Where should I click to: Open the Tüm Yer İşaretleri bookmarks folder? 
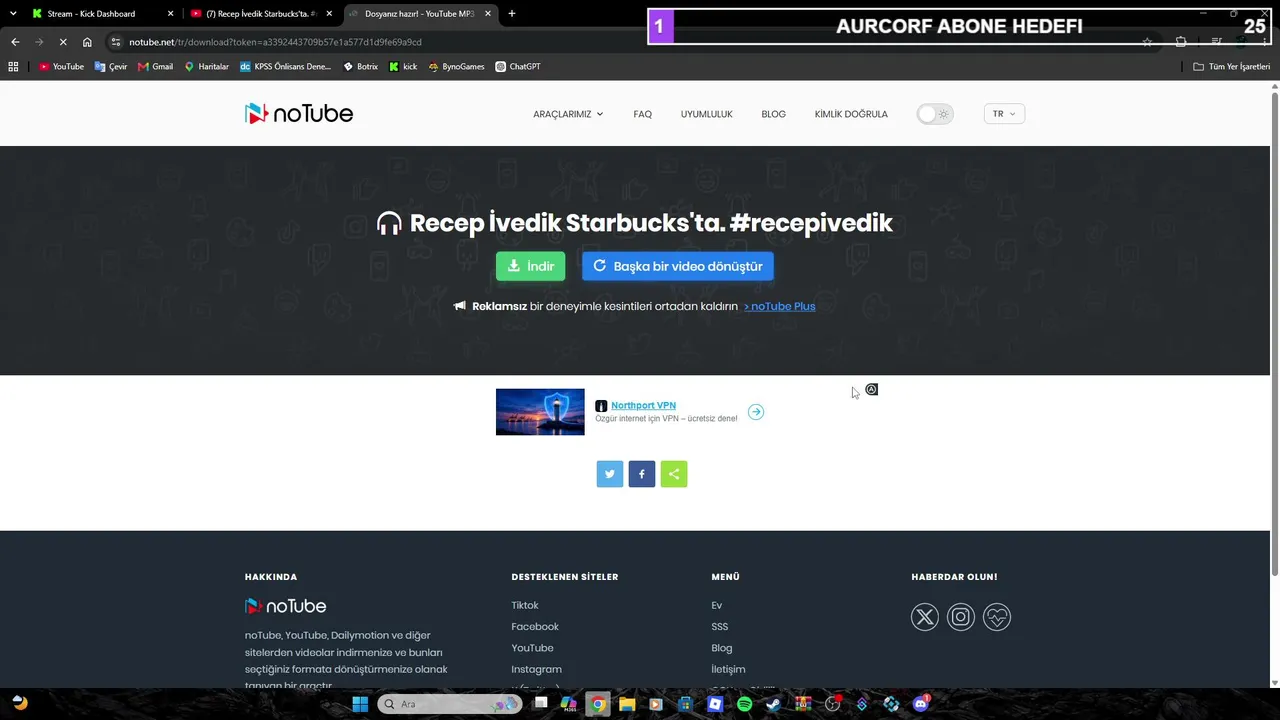[1232, 67]
